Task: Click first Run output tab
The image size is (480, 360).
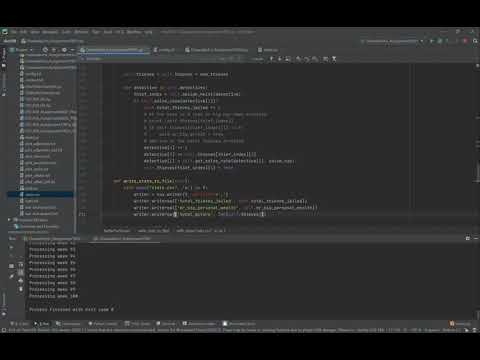Action: pyautogui.click(x=53, y=239)
